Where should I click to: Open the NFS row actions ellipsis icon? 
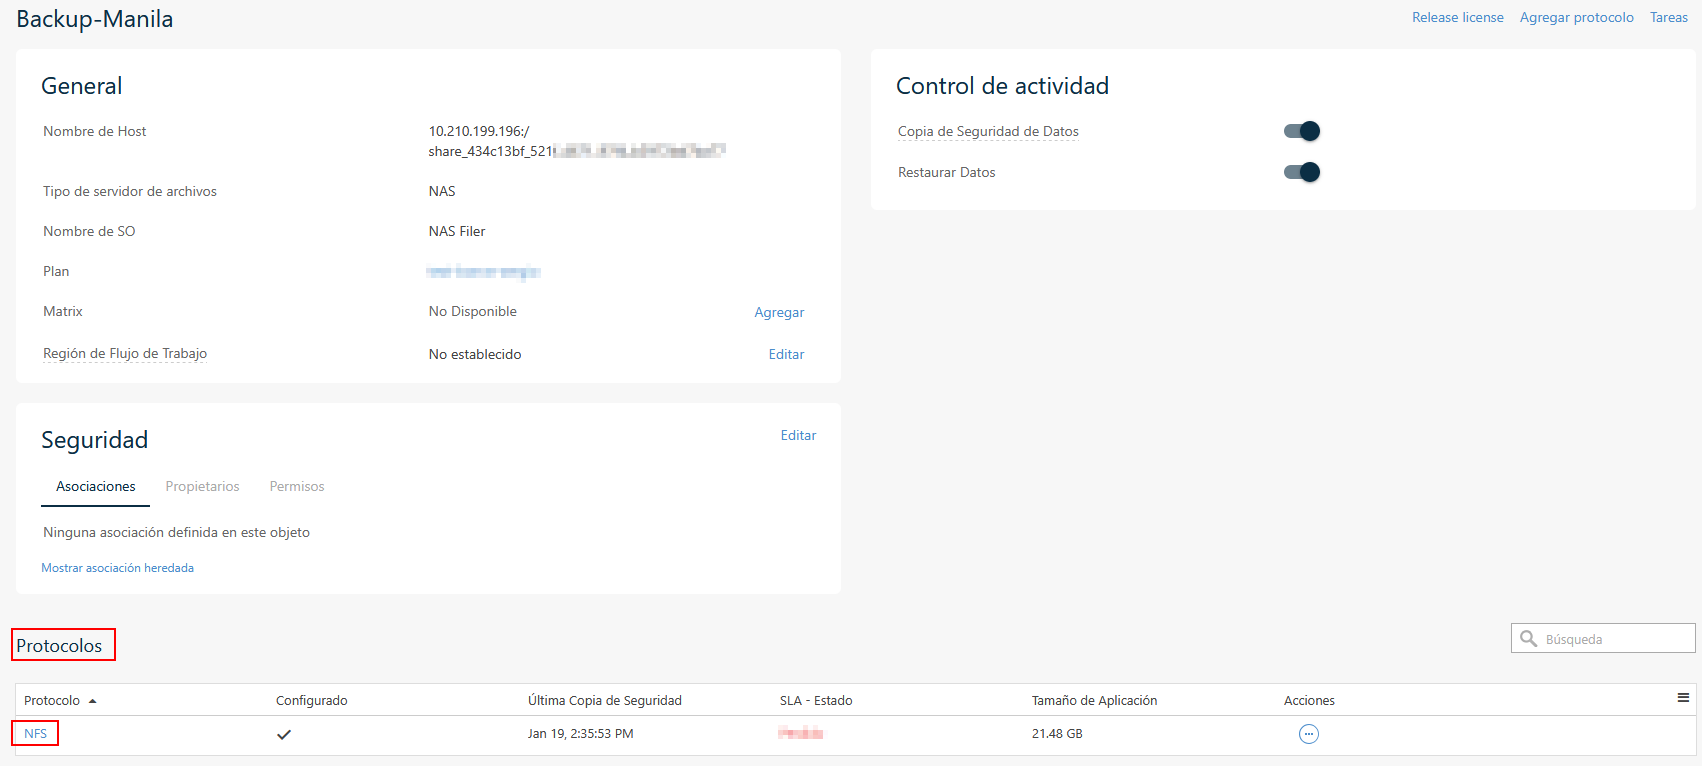(1308, 734)
